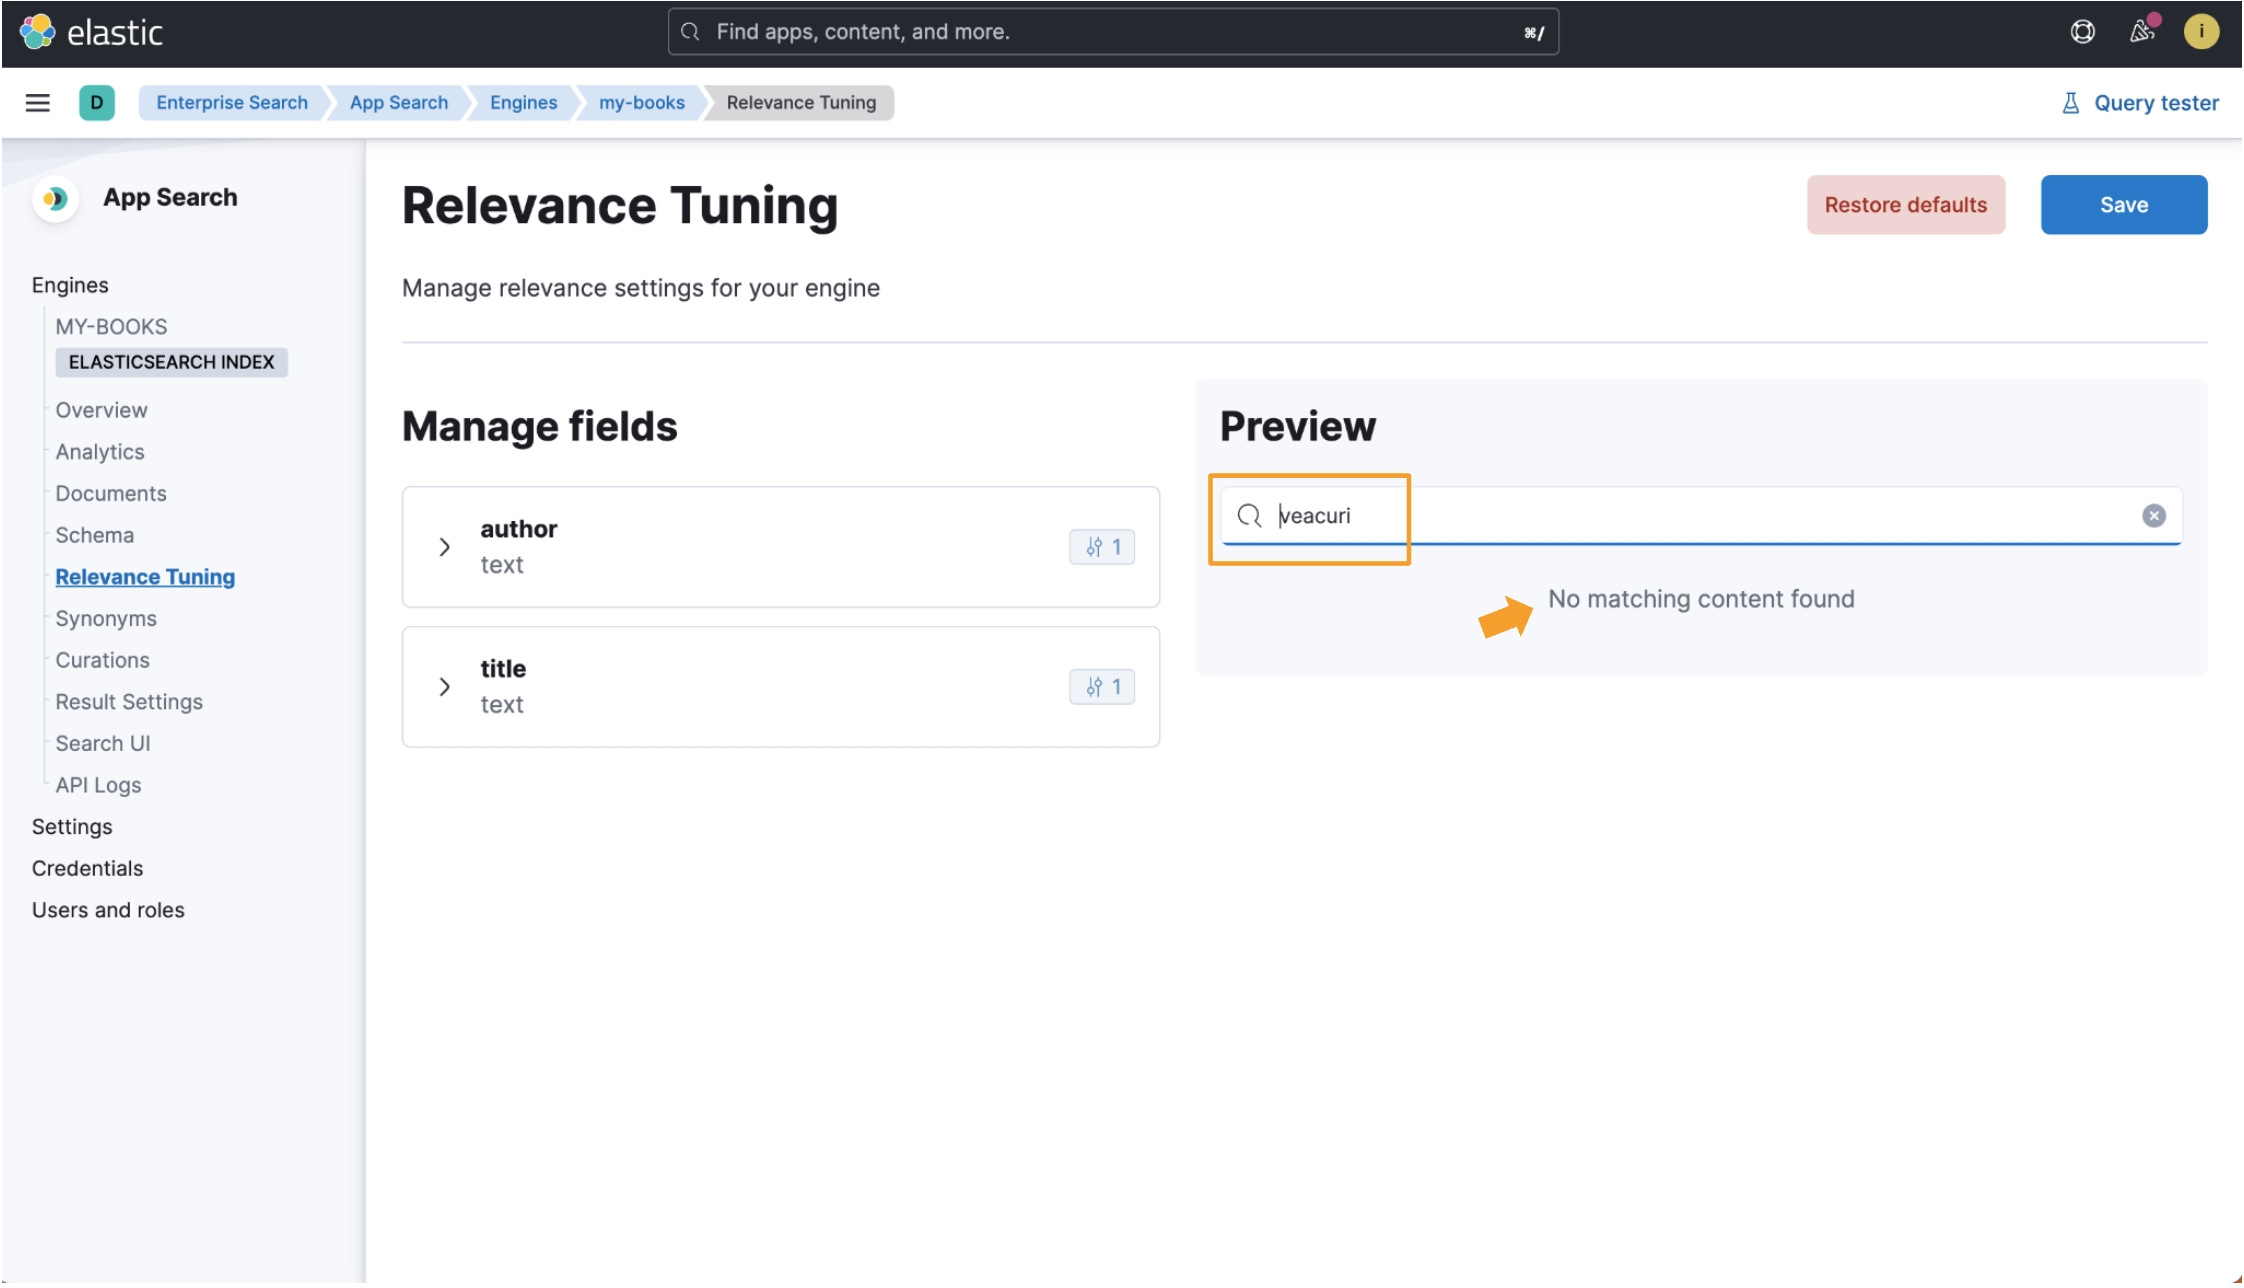
Task: Open Synonyms in the sidebar
Action: click(x=106, y=618)
